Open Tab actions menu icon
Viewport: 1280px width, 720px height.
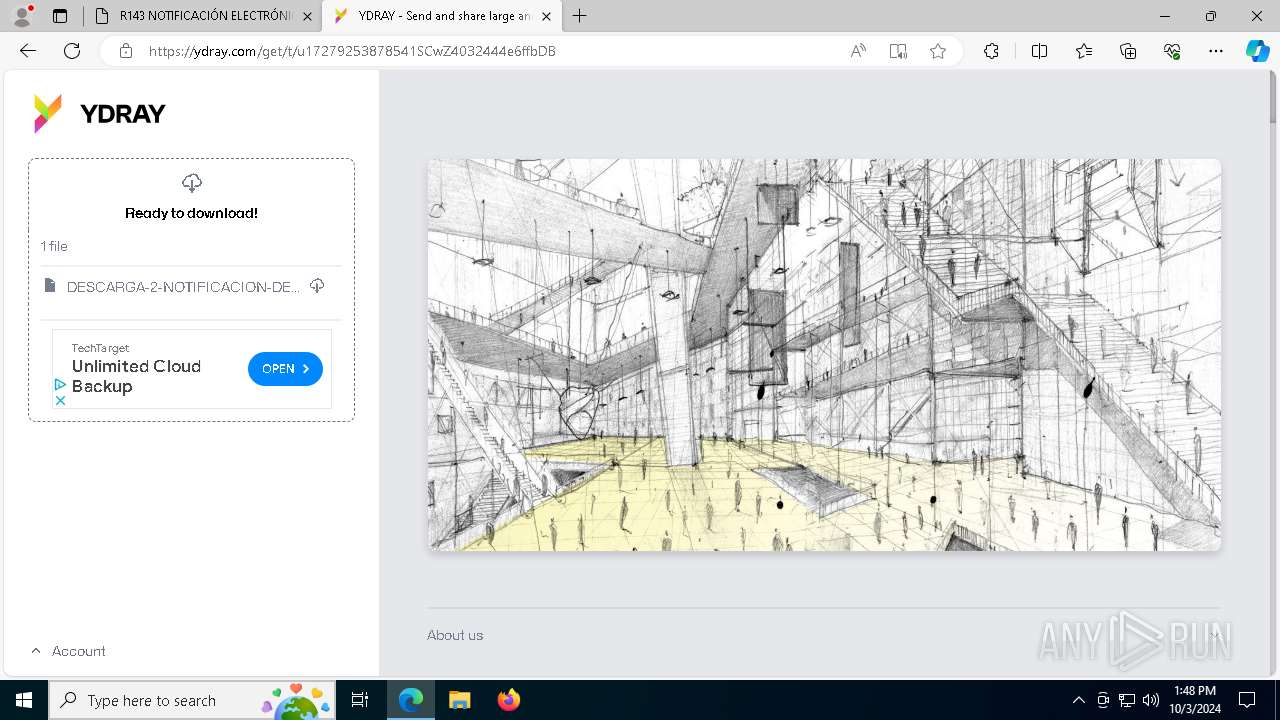60,16
